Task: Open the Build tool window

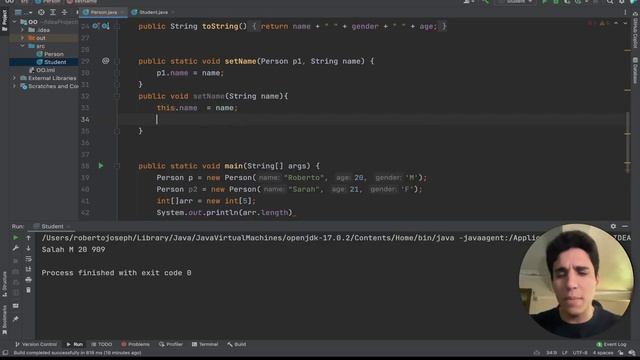Action: pyautogui.click(x=237, y=344)
